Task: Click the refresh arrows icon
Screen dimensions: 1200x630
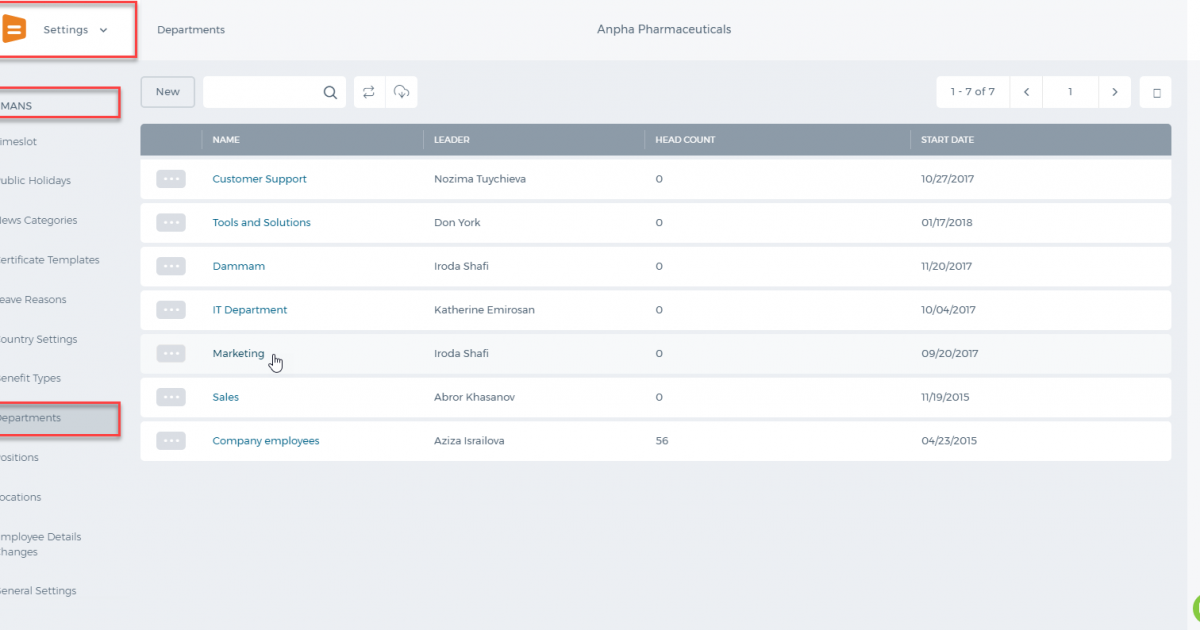Action: tap(369, 92)
